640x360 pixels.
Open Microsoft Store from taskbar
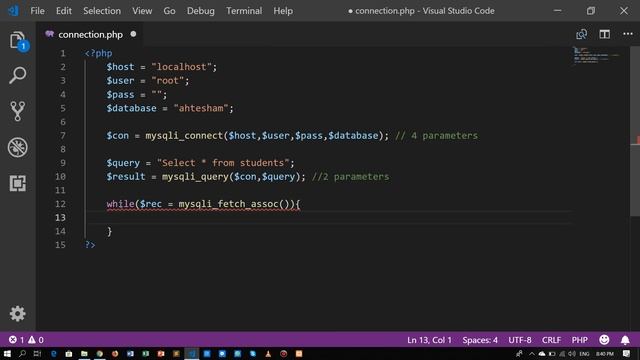[x=69, y=353]
